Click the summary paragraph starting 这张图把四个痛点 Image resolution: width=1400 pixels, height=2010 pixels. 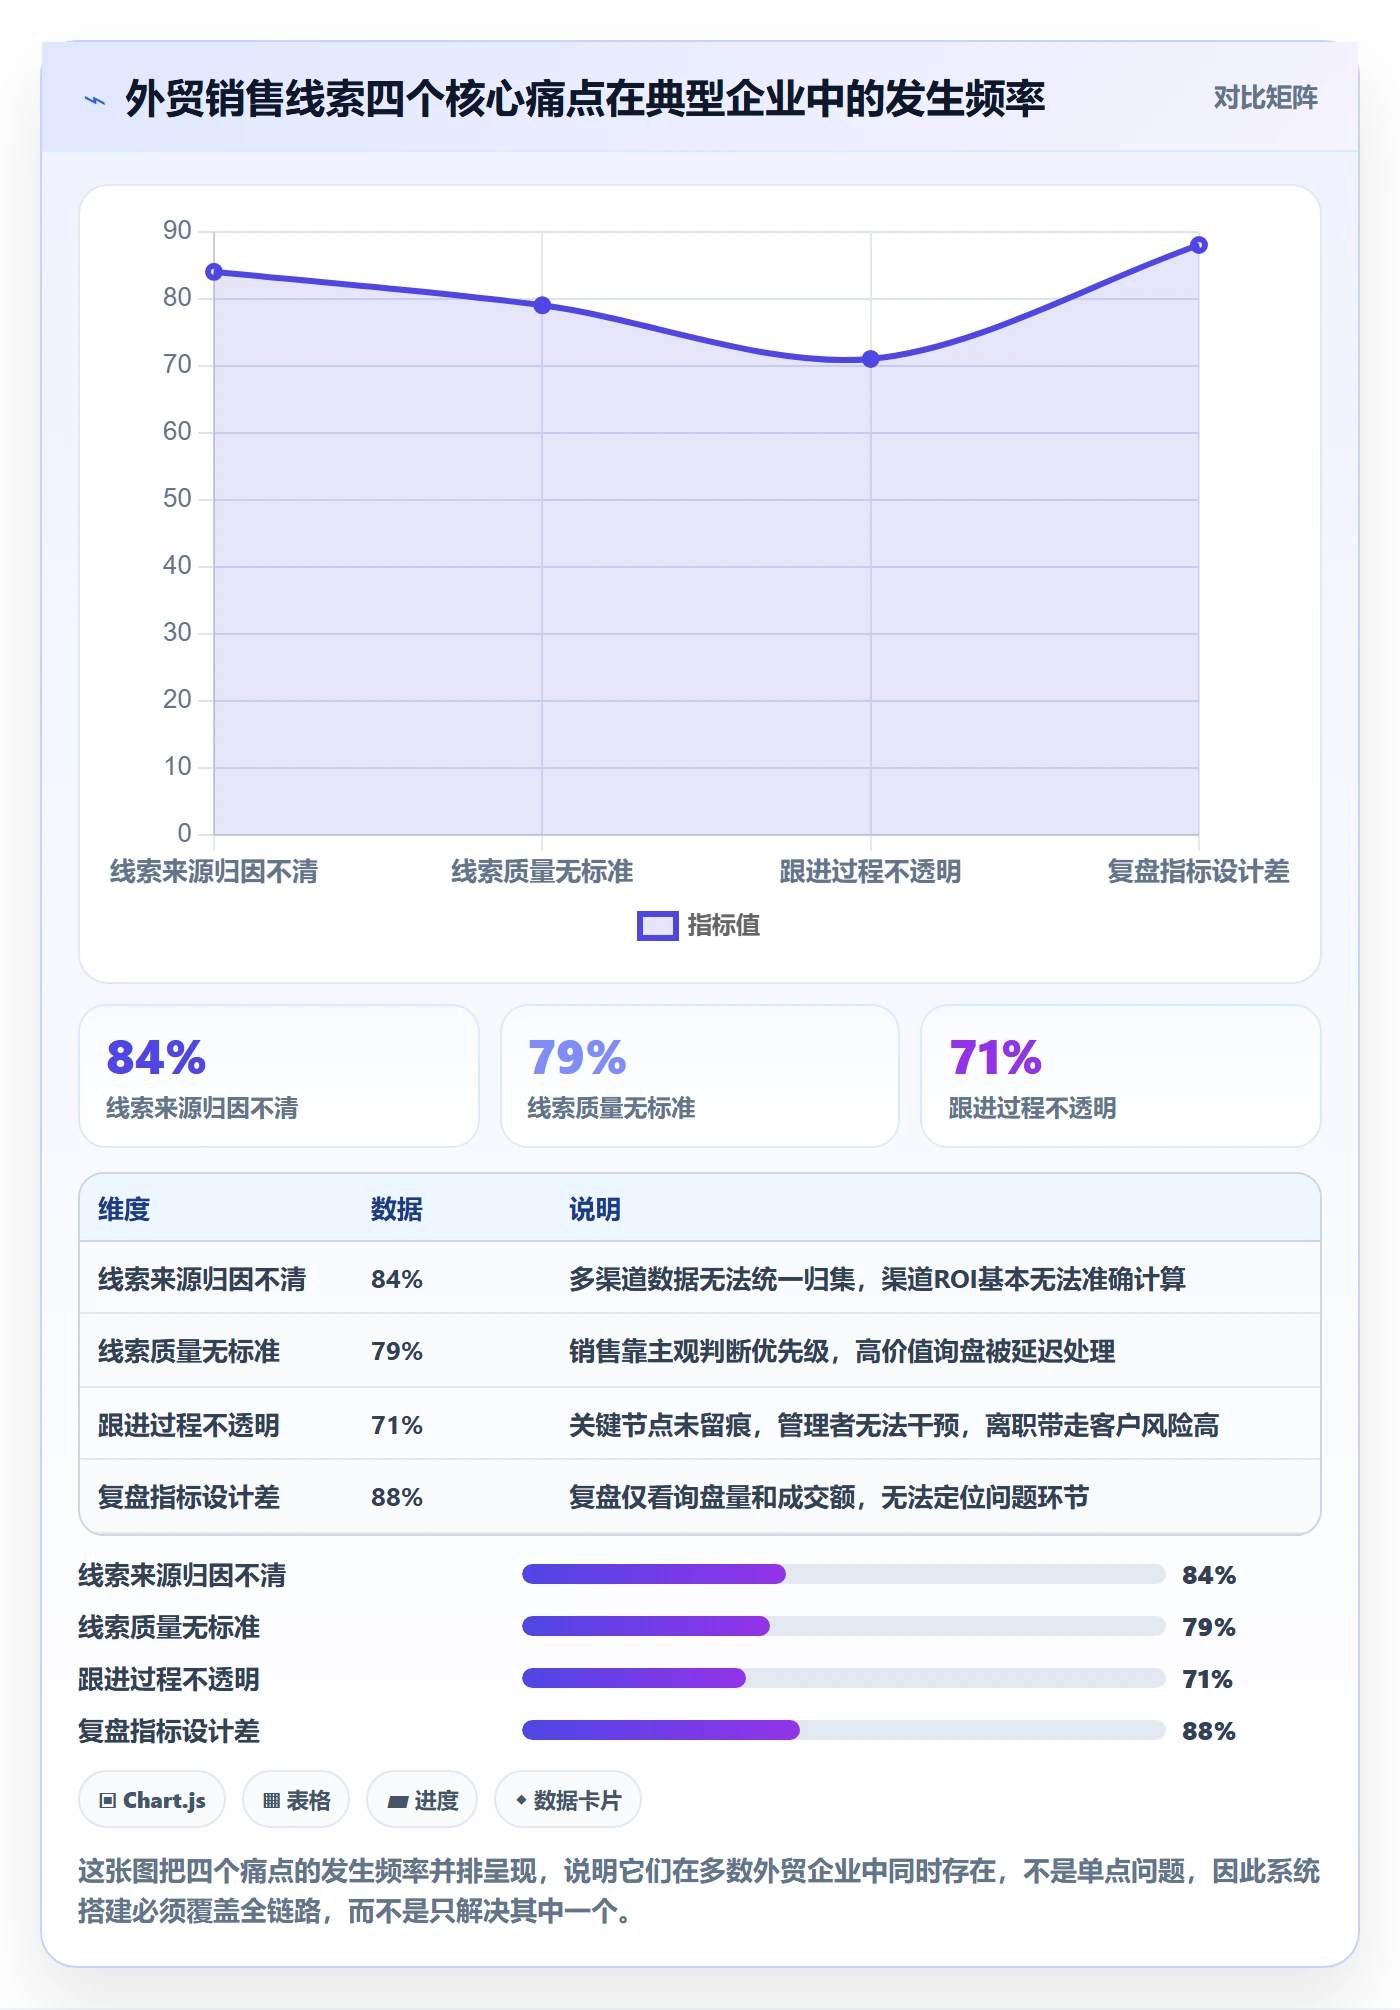click(699, 1891)
